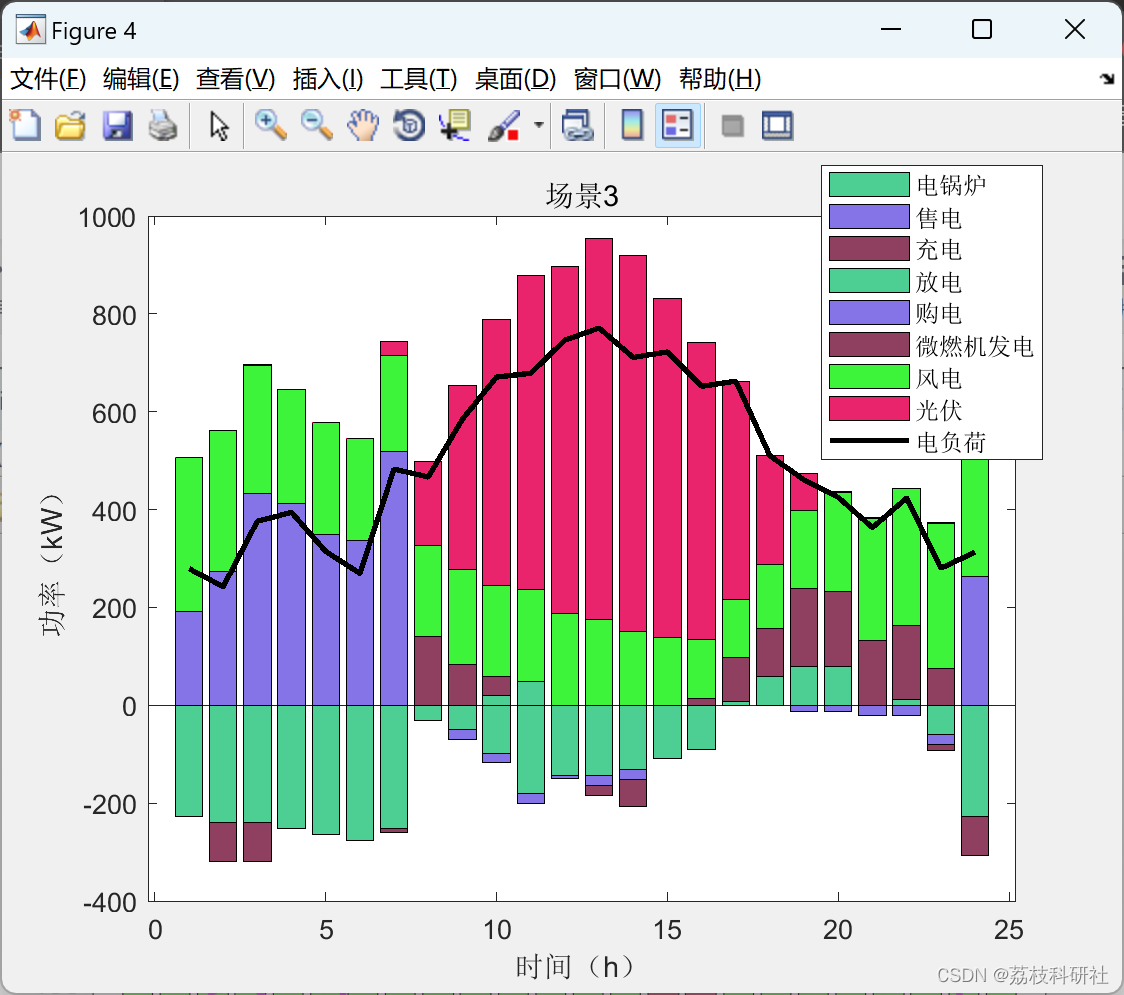Expand the toolbar dock arrow at right

tap(1108, 79)
